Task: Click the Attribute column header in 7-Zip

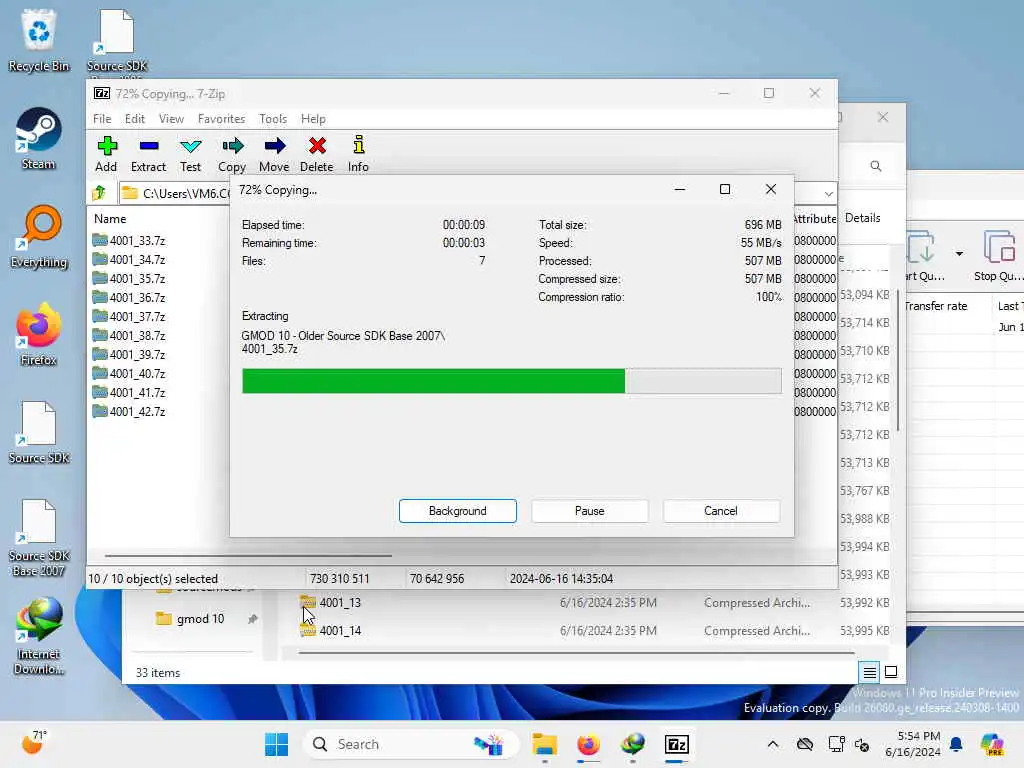Action: coord(814,219)
